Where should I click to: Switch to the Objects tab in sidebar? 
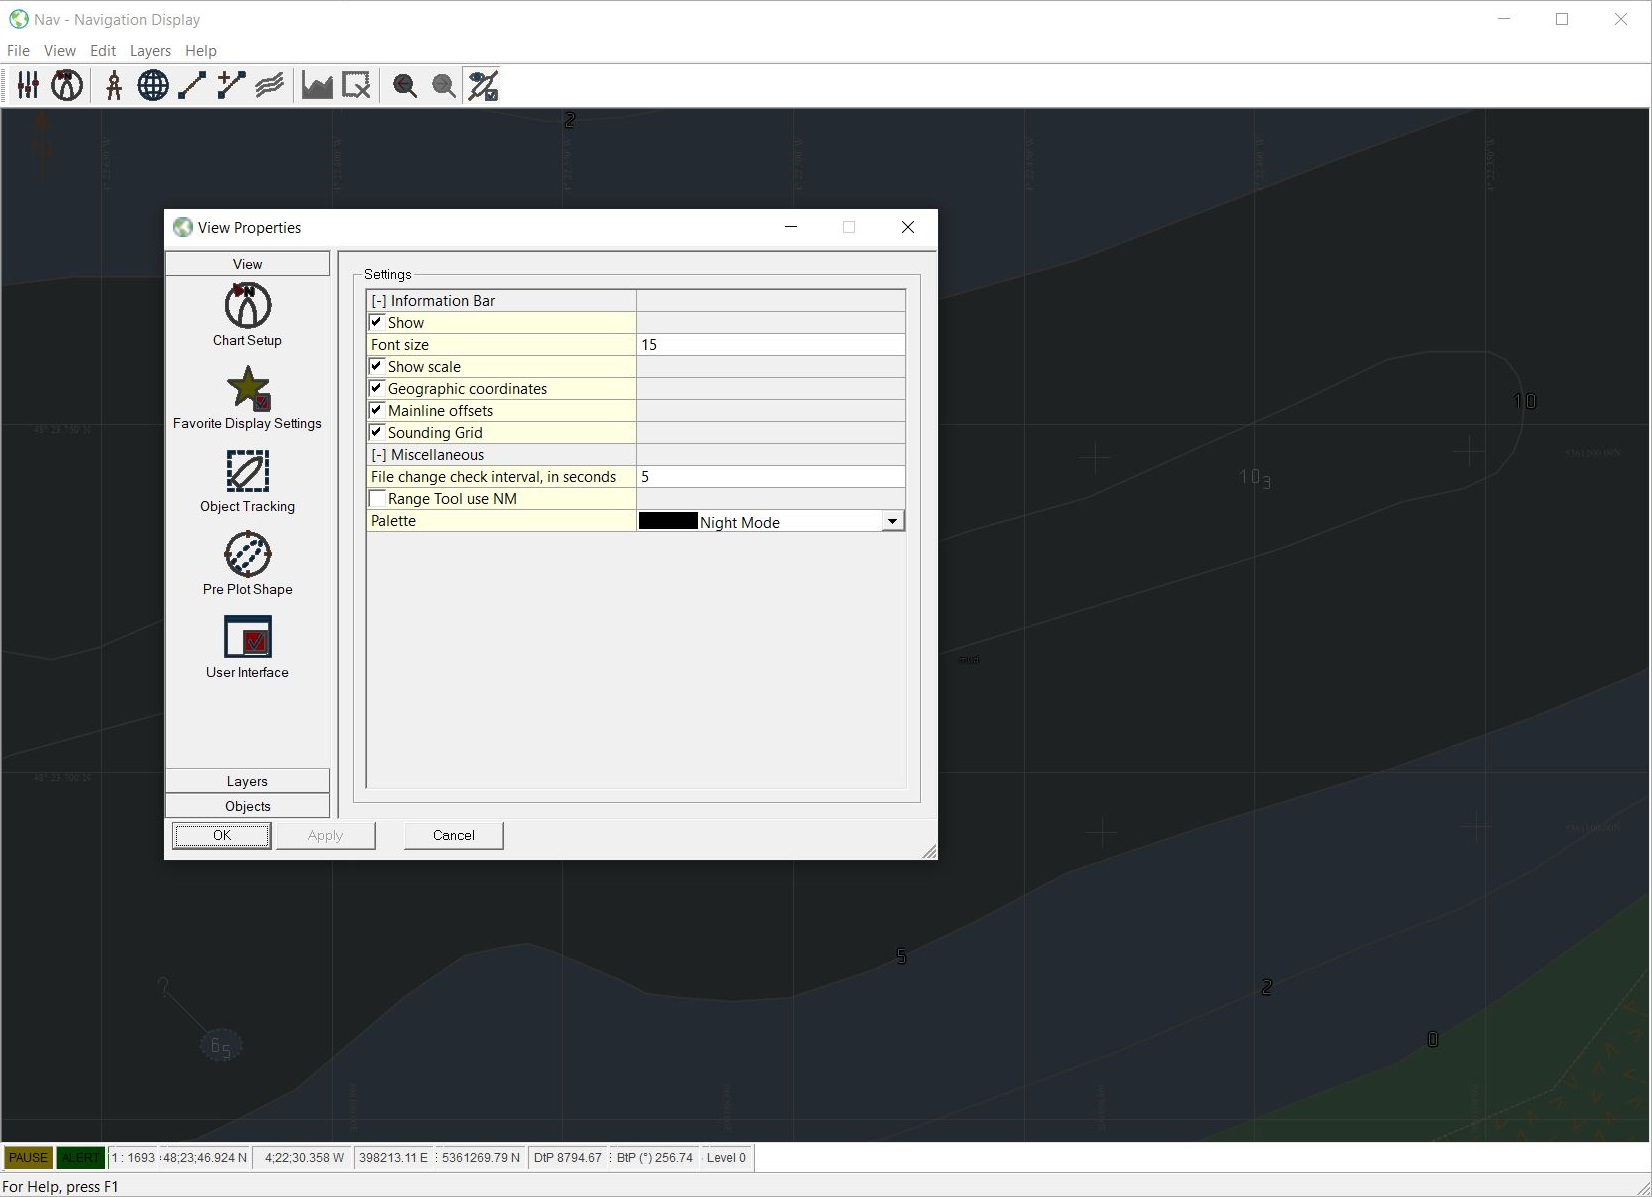click(247, 806)
